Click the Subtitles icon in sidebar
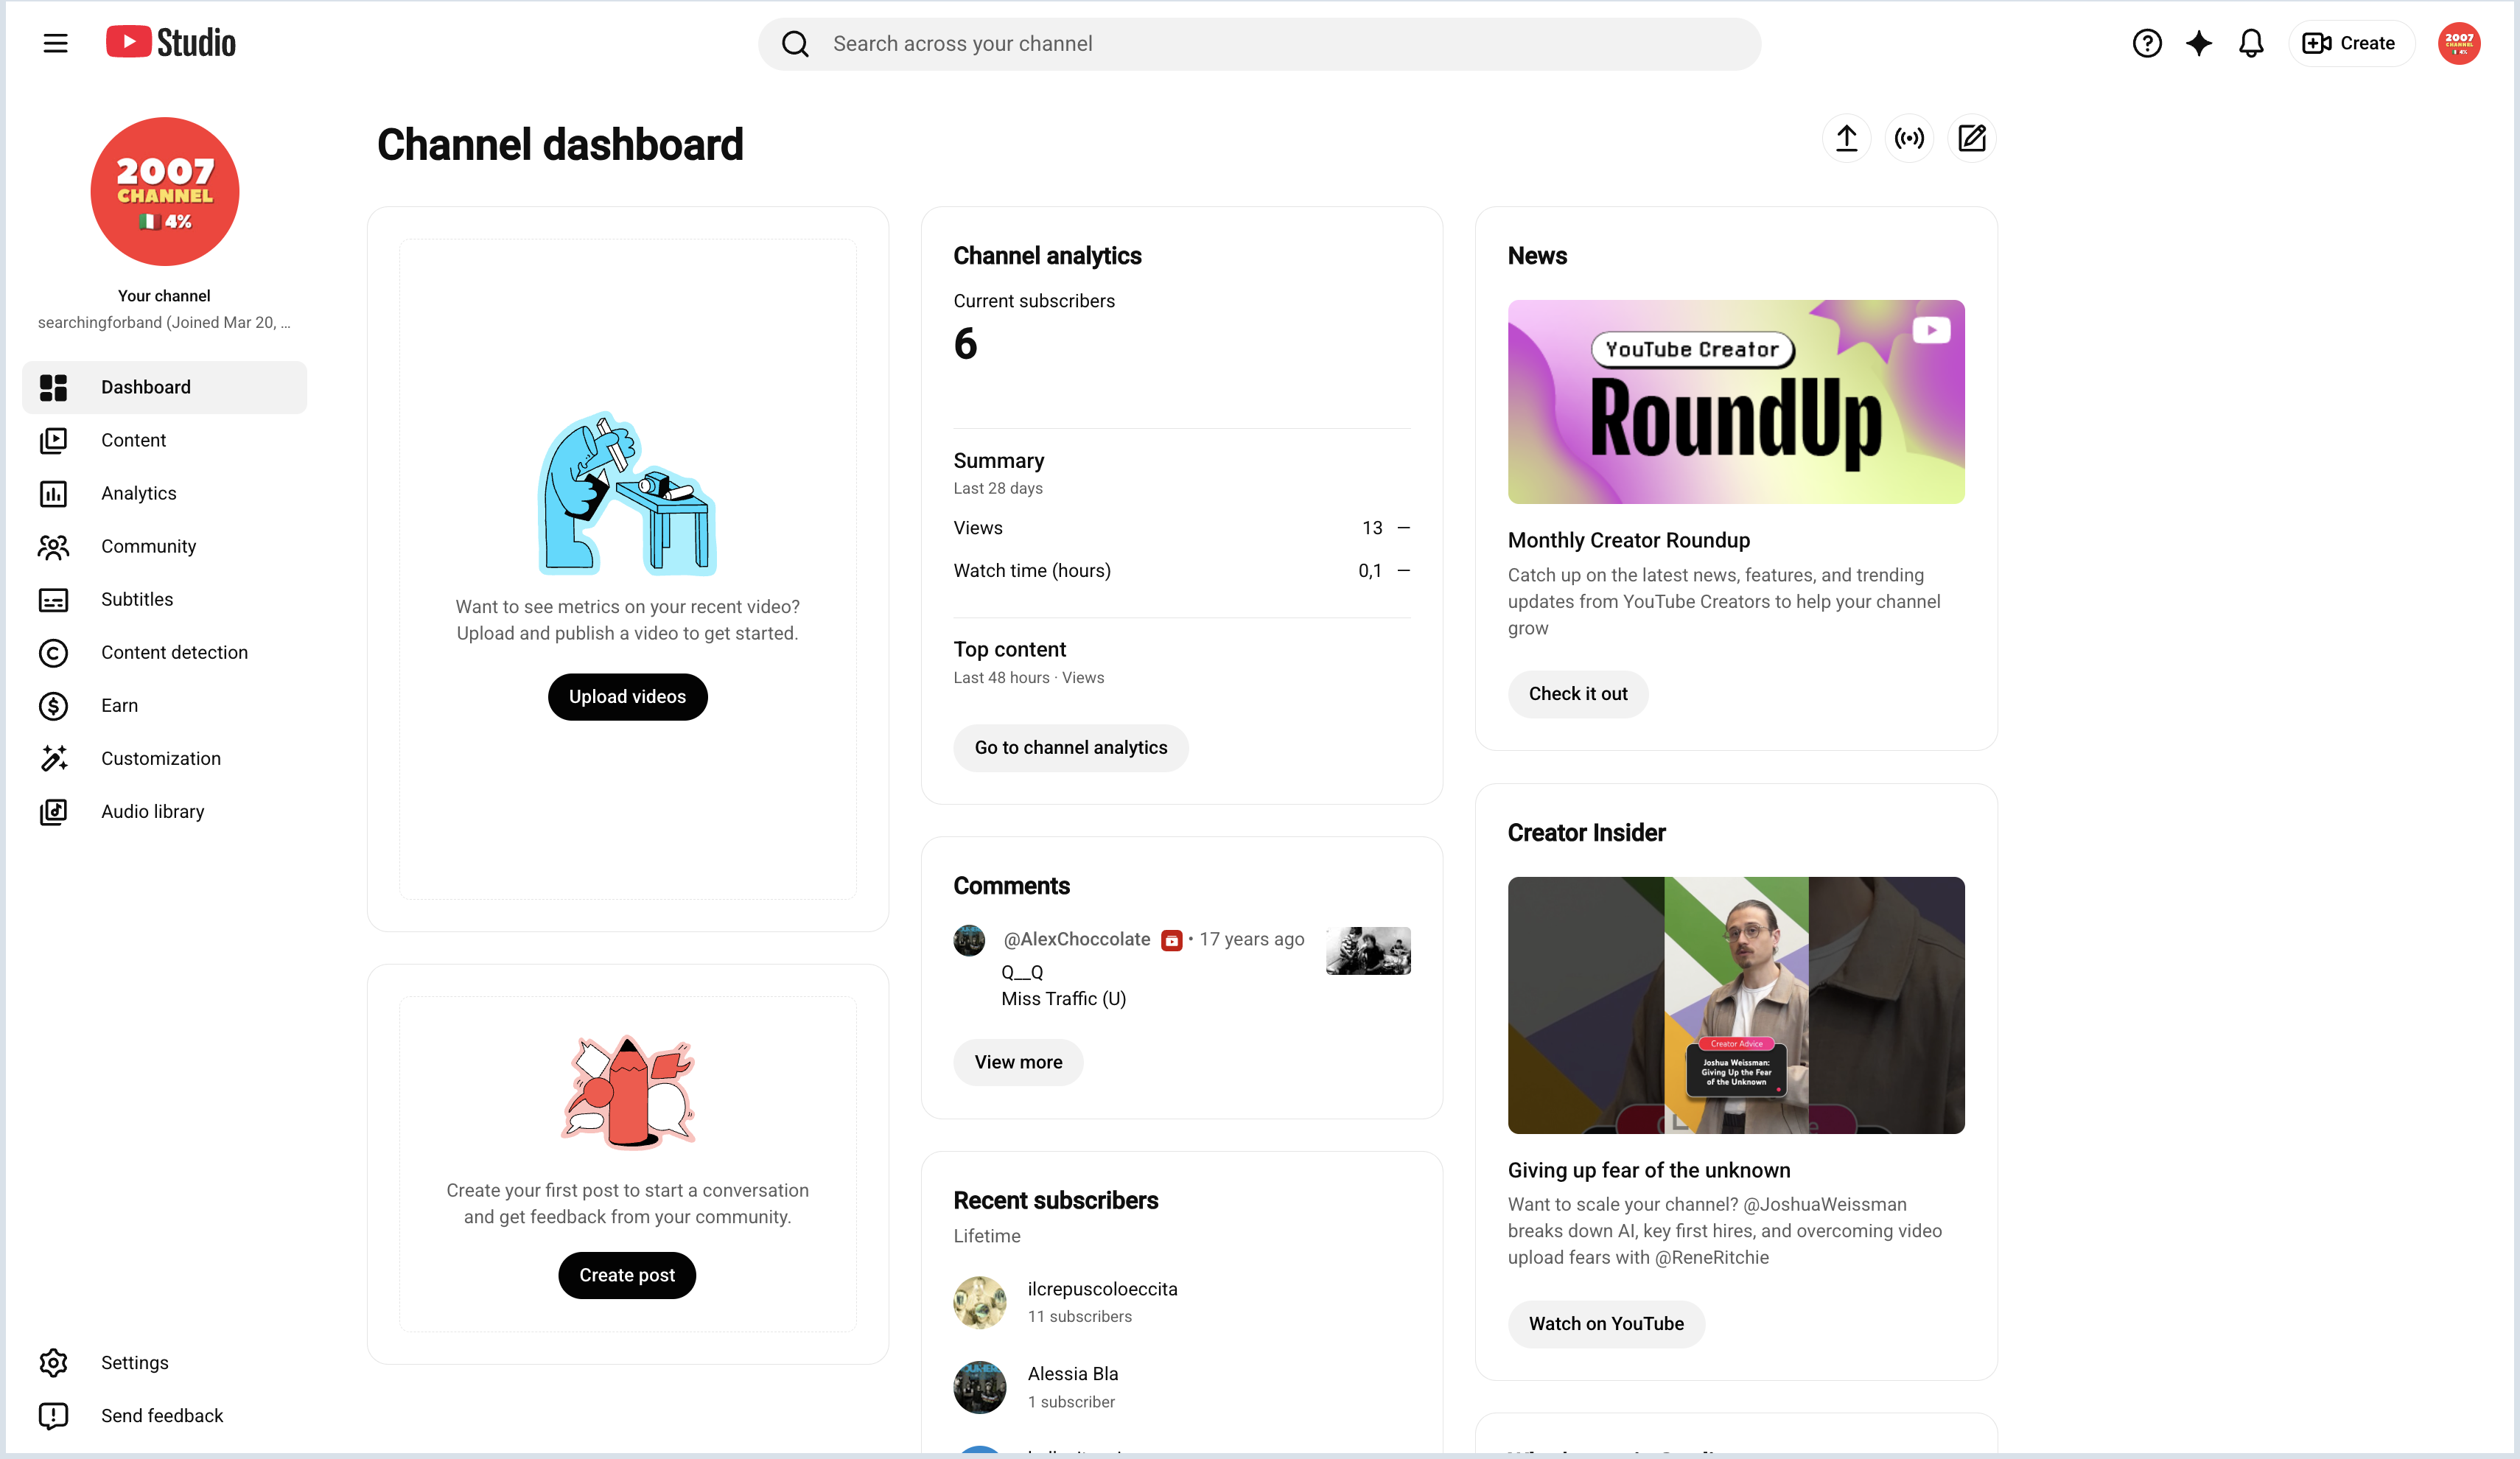The width and height of the screenshot is (2520, 1459). [x=53, y=599]
